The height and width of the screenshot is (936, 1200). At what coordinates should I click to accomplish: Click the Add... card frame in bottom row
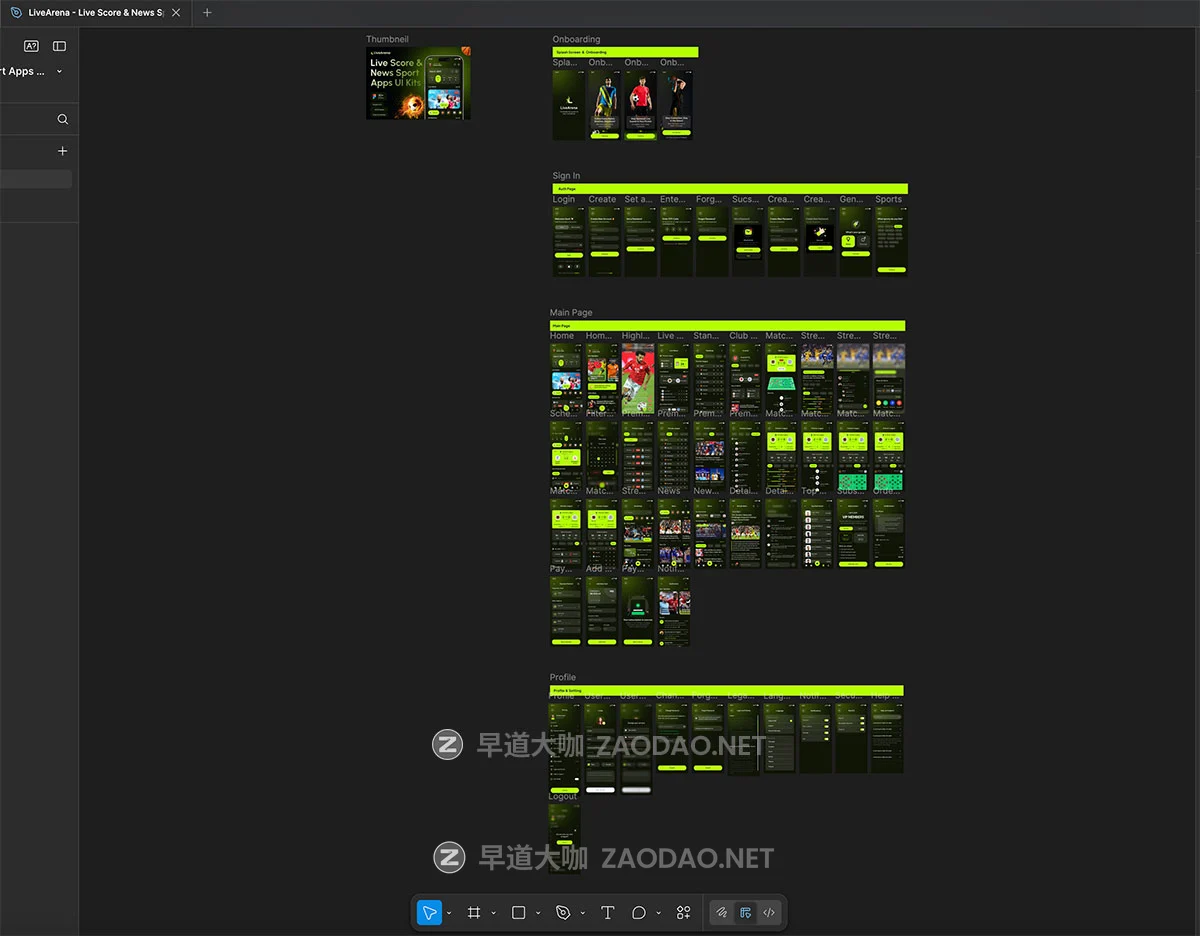(x=601, y=610)
